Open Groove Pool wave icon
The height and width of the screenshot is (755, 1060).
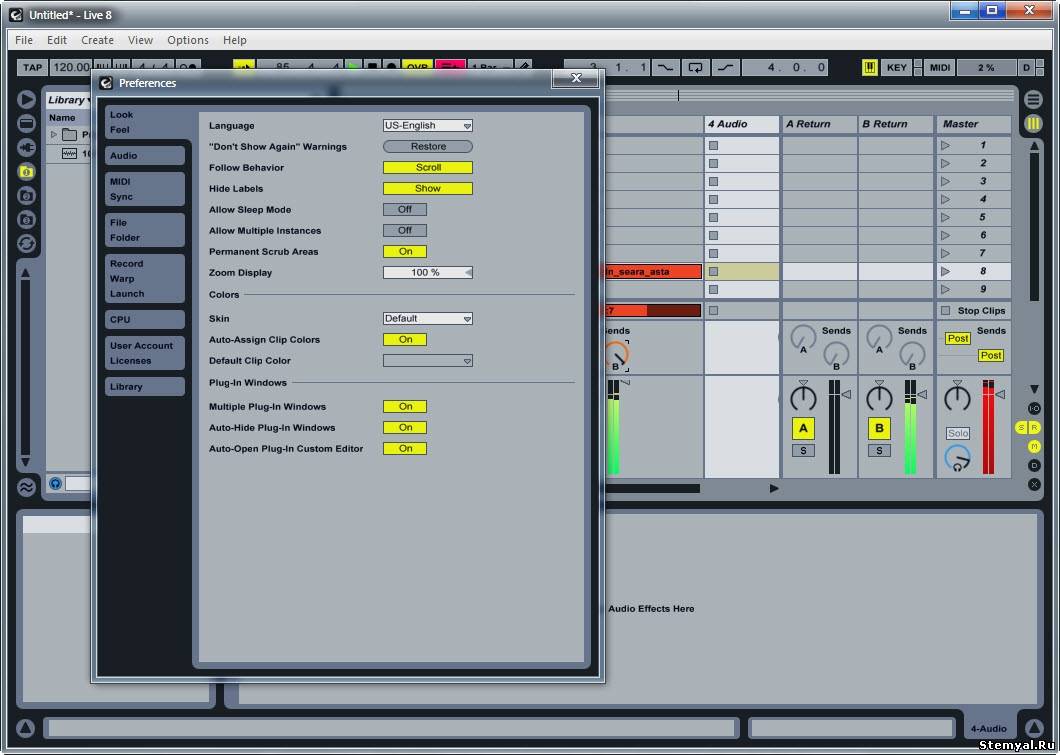point(26,487)
